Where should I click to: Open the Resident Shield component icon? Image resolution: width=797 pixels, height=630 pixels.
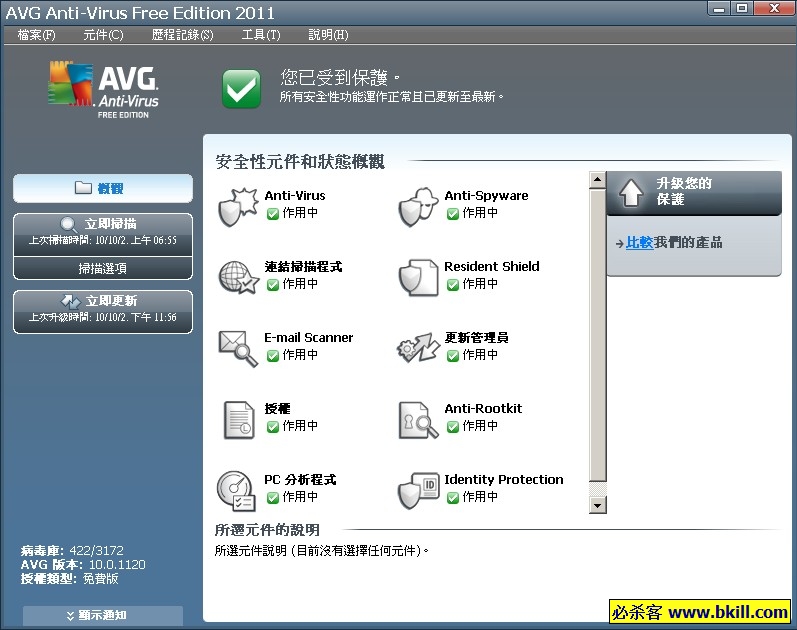tap(418, 277)
